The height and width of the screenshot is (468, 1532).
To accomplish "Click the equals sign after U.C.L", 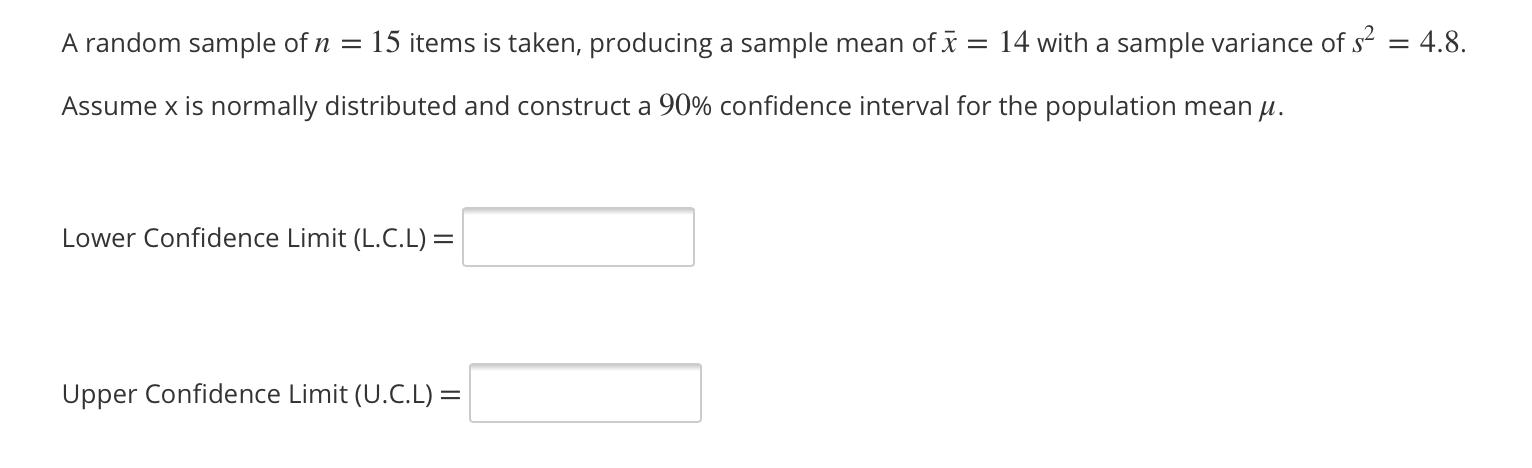I will pyautogui.click(x=451, y=395).
